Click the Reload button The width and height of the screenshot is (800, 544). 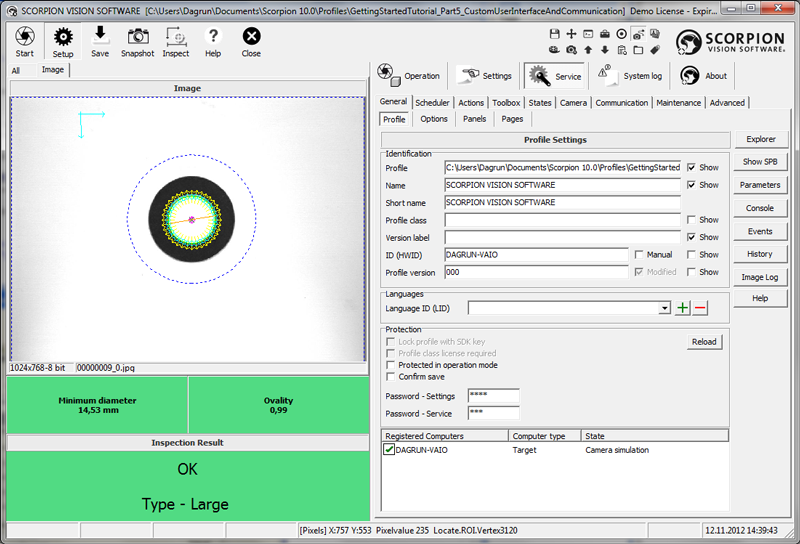click(x=704, y=342)
